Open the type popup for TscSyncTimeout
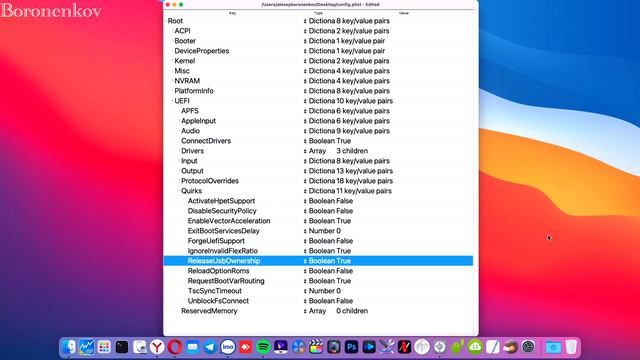Viewport: 640px width, 360px height. coord(305,291)
